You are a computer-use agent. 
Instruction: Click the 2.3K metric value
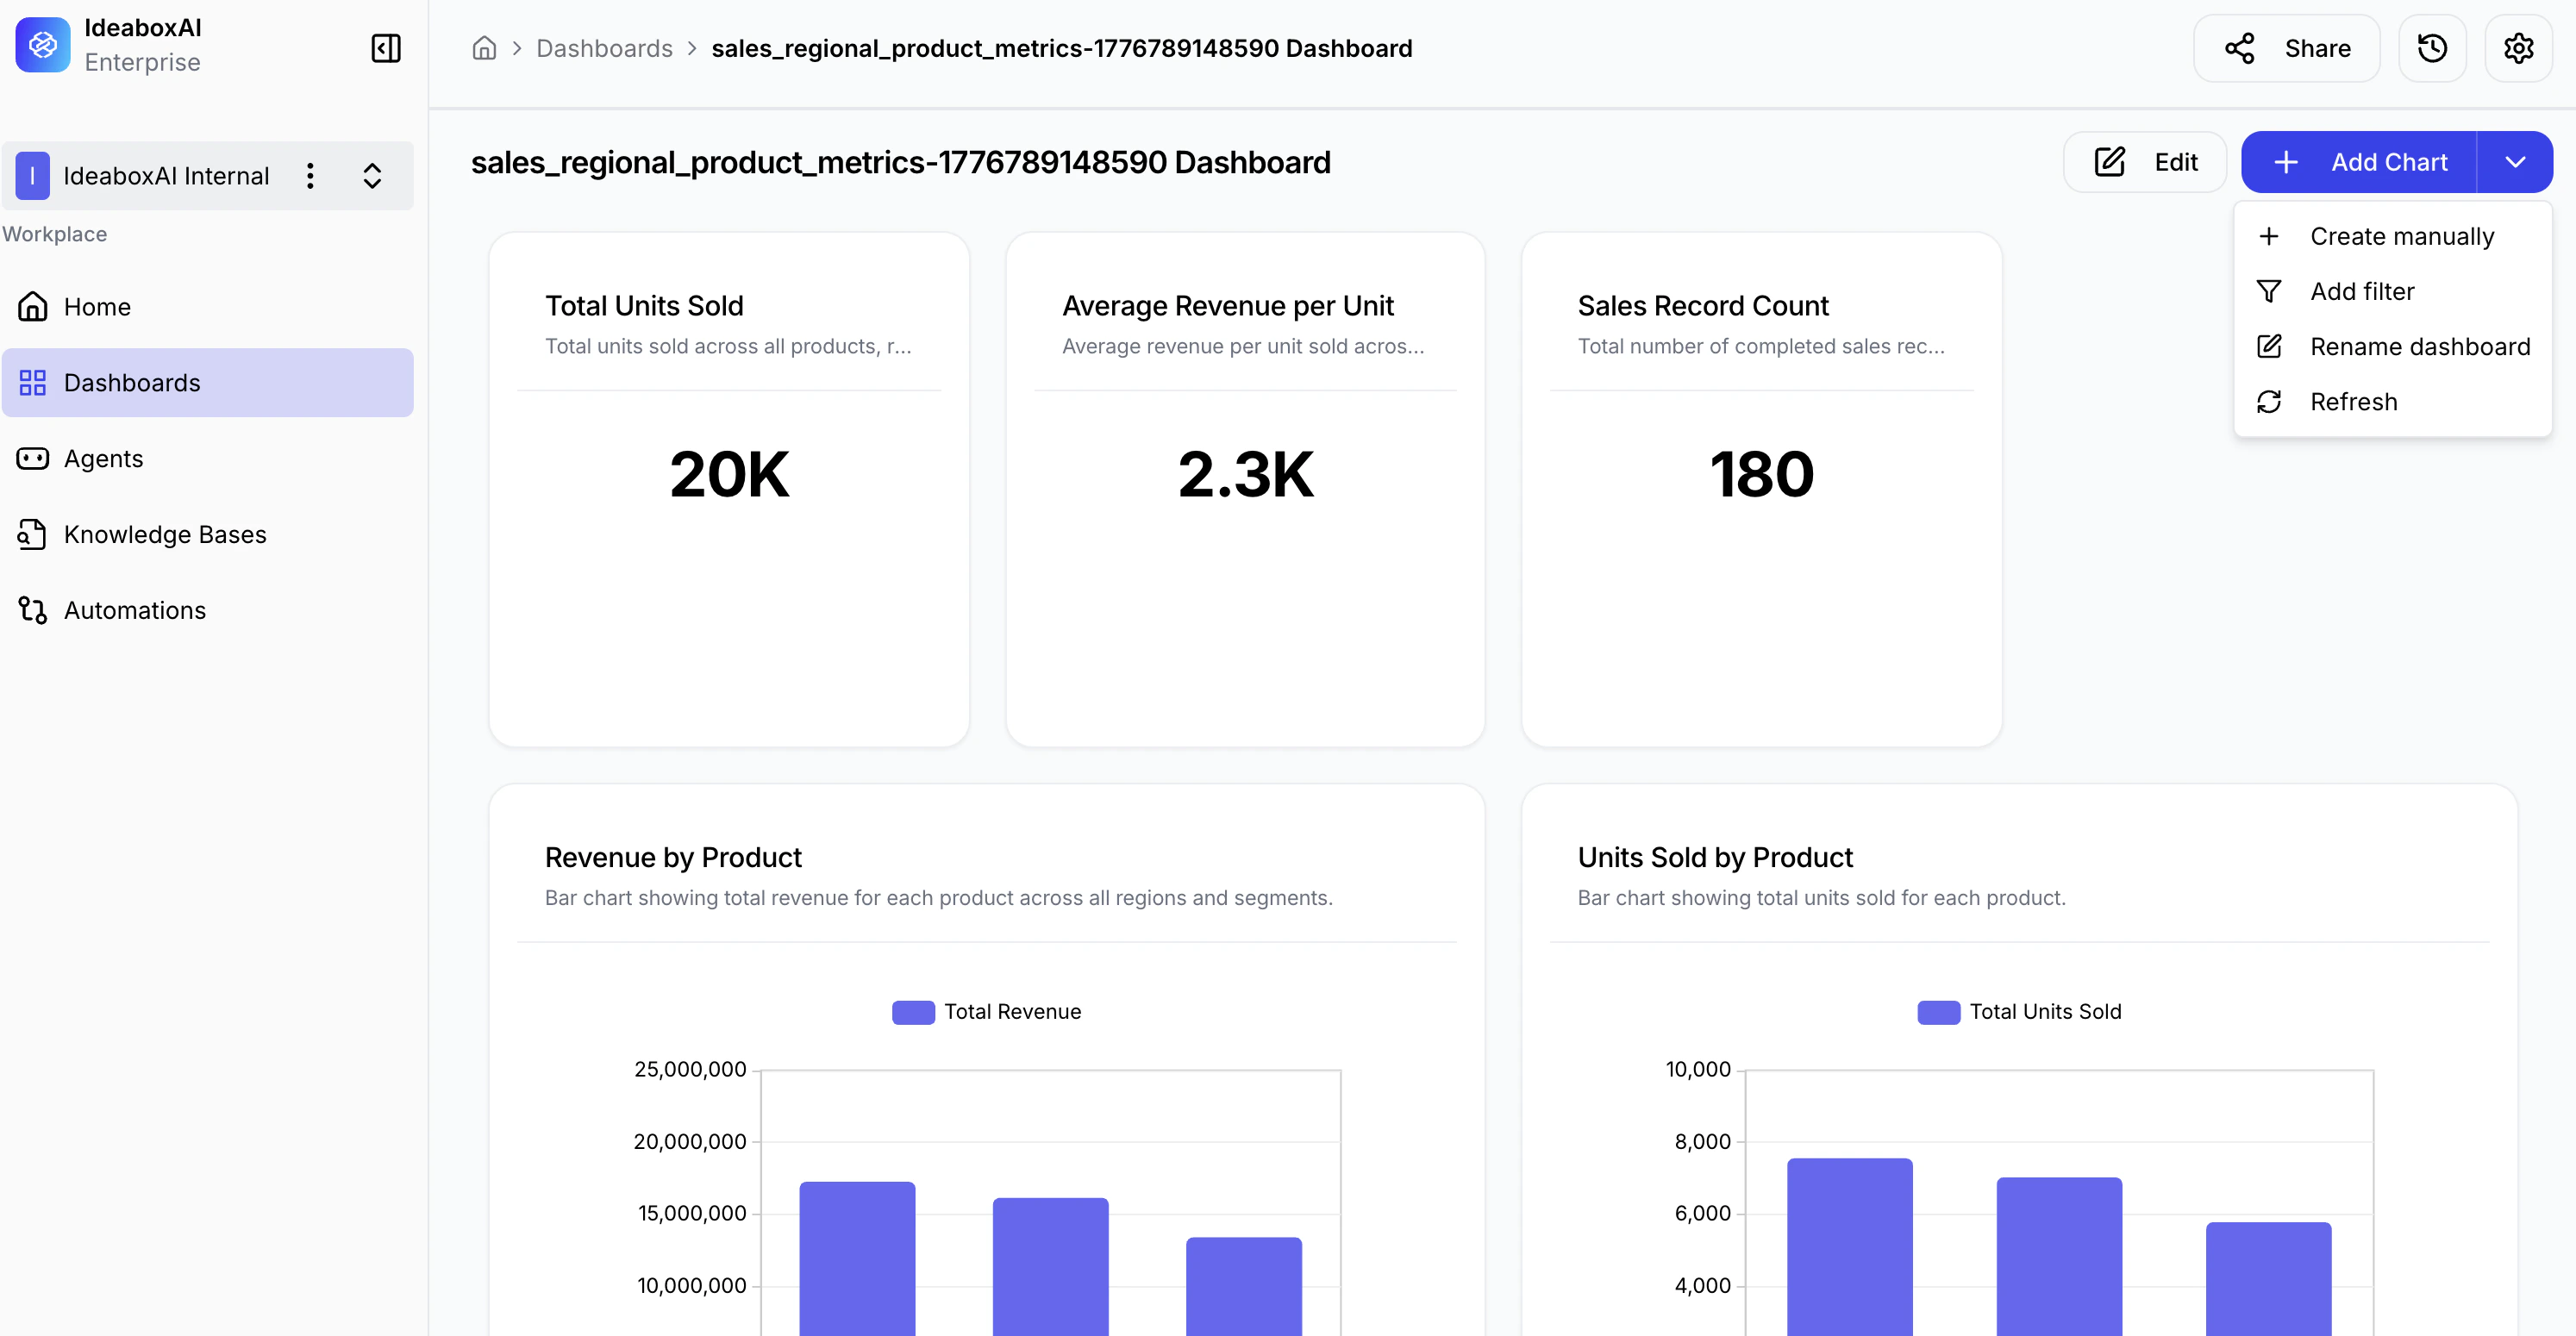coord(1245,474)
